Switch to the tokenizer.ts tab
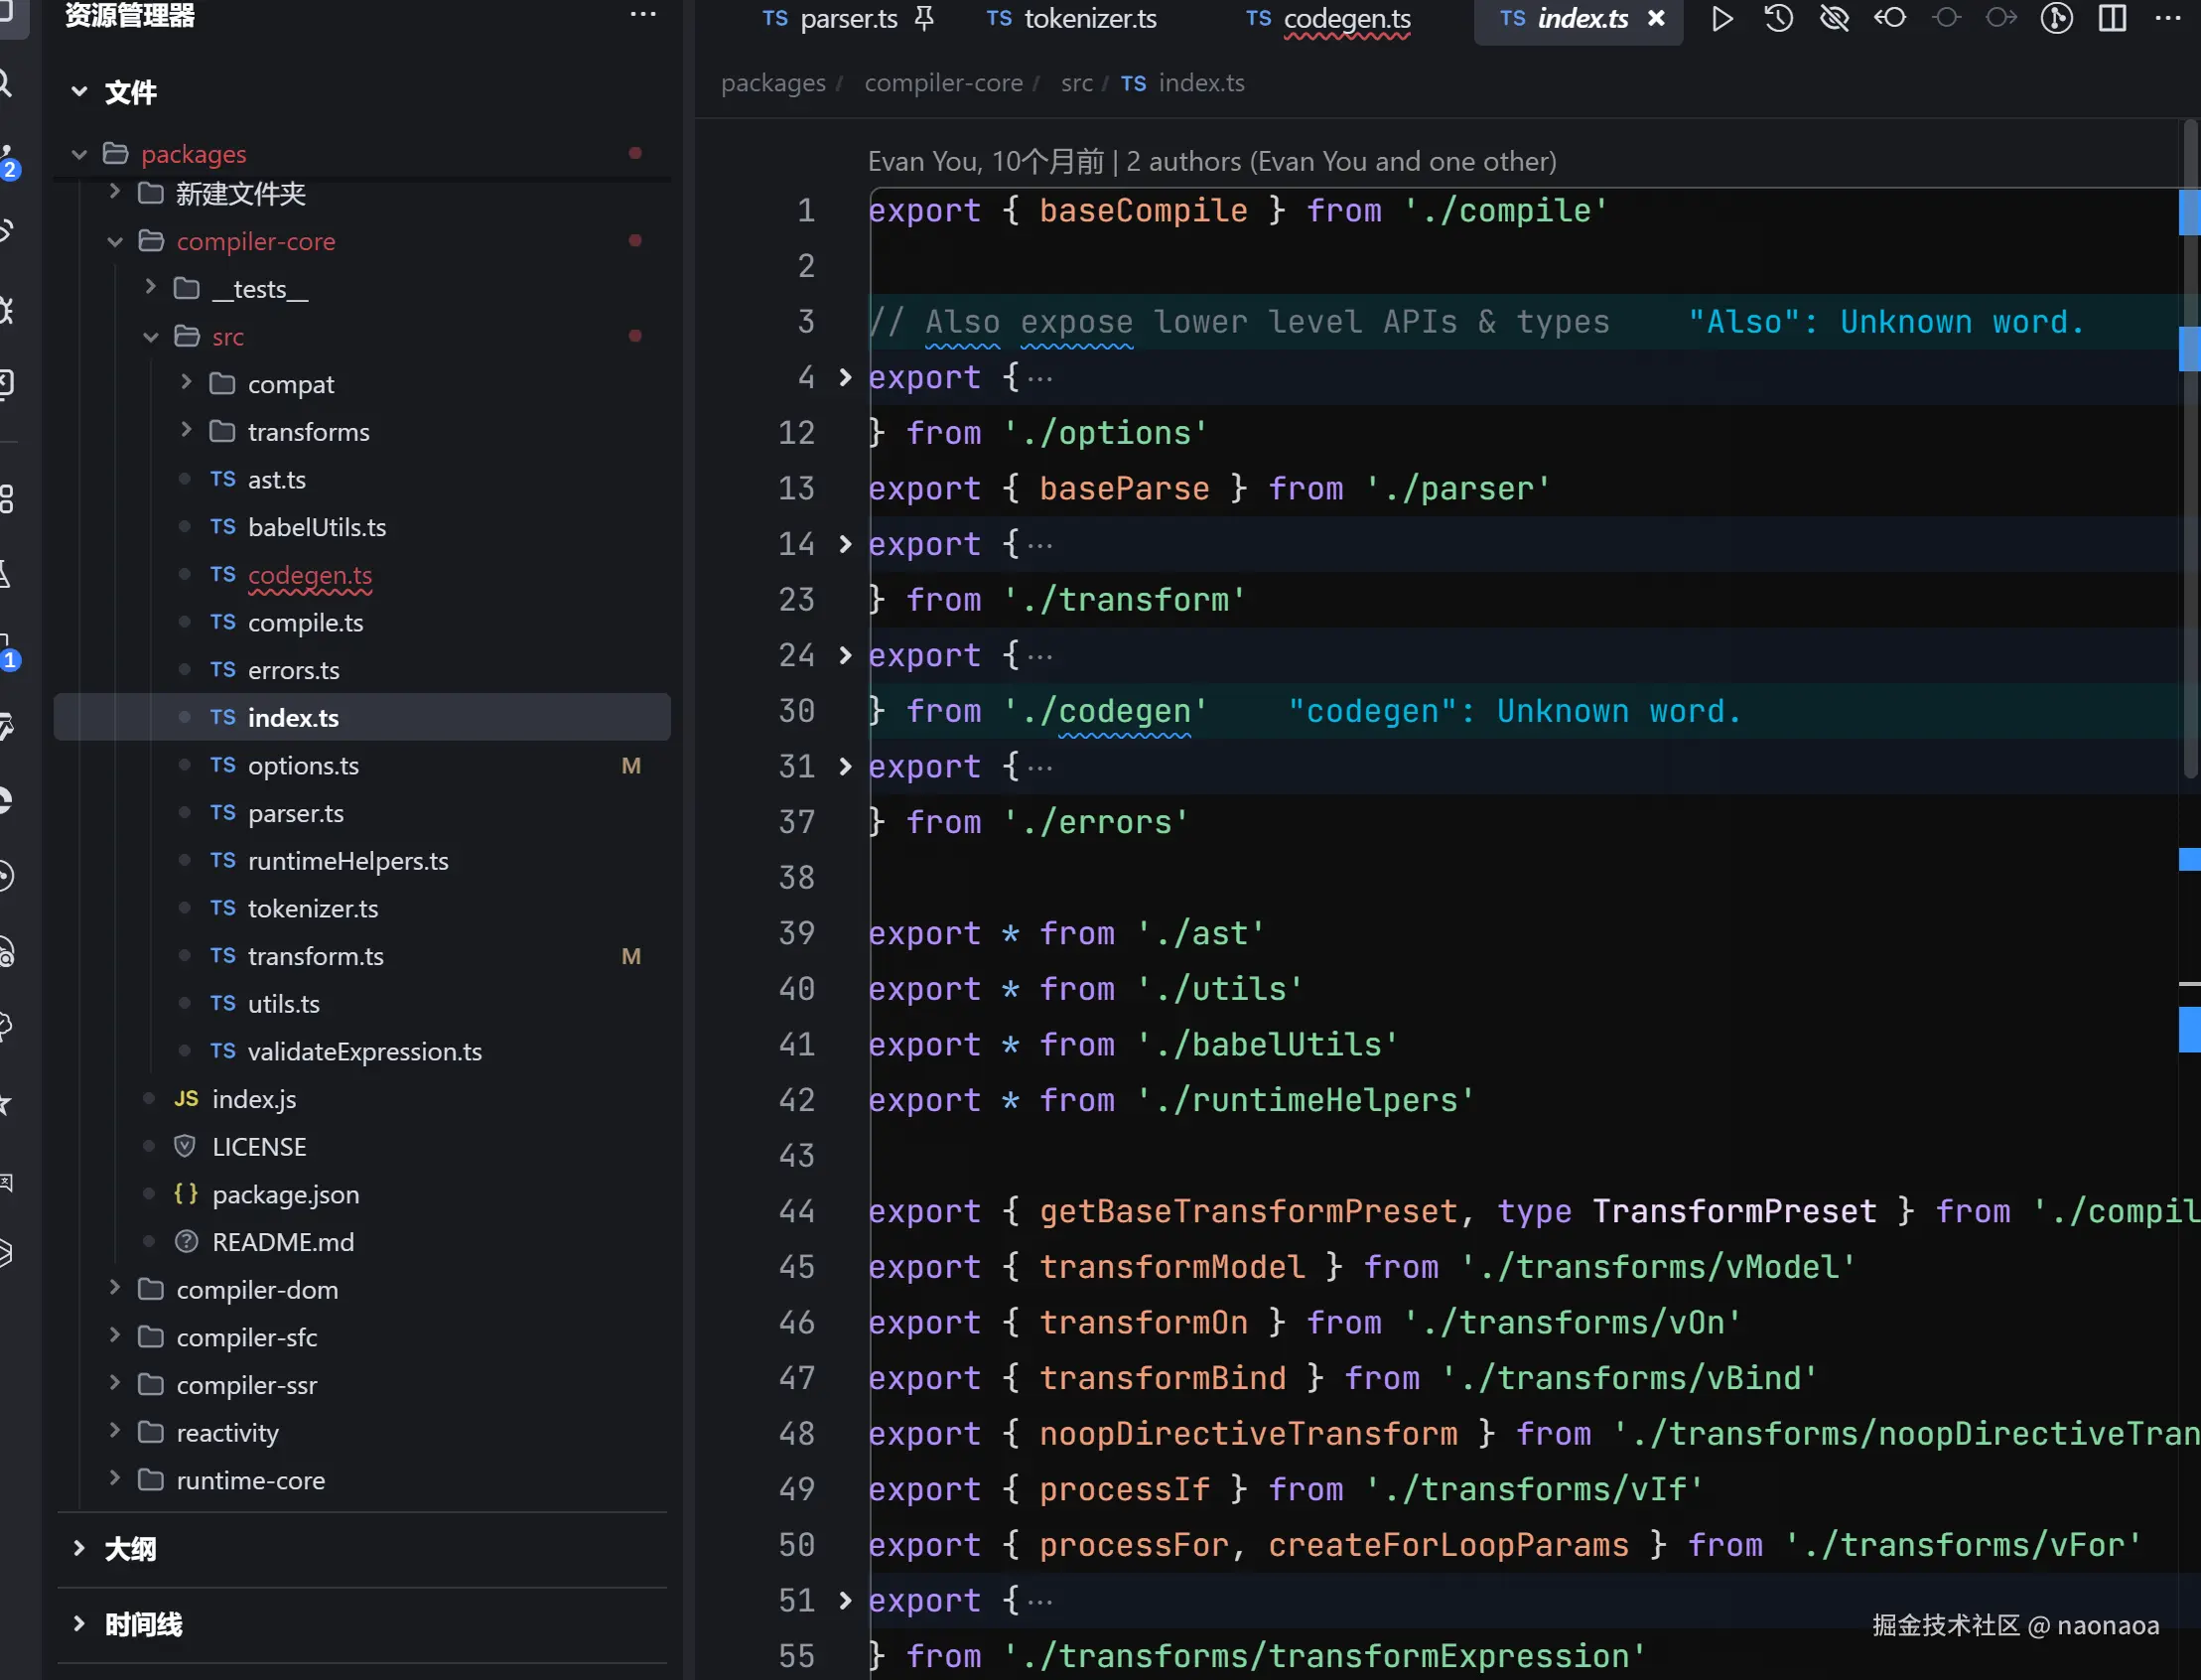2201x1680 pixels. click(x=1088, y=18)
